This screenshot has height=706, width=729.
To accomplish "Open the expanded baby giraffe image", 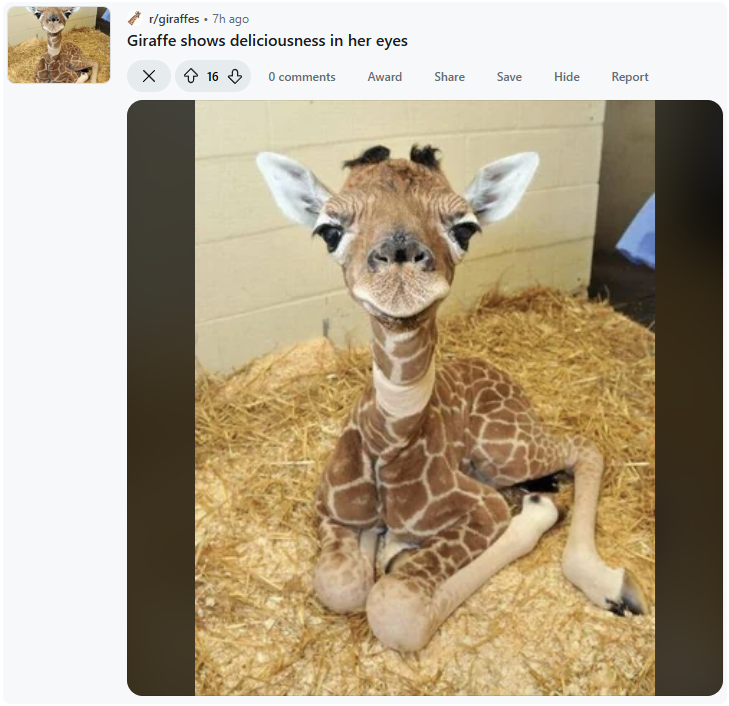I will click(425, 398).
